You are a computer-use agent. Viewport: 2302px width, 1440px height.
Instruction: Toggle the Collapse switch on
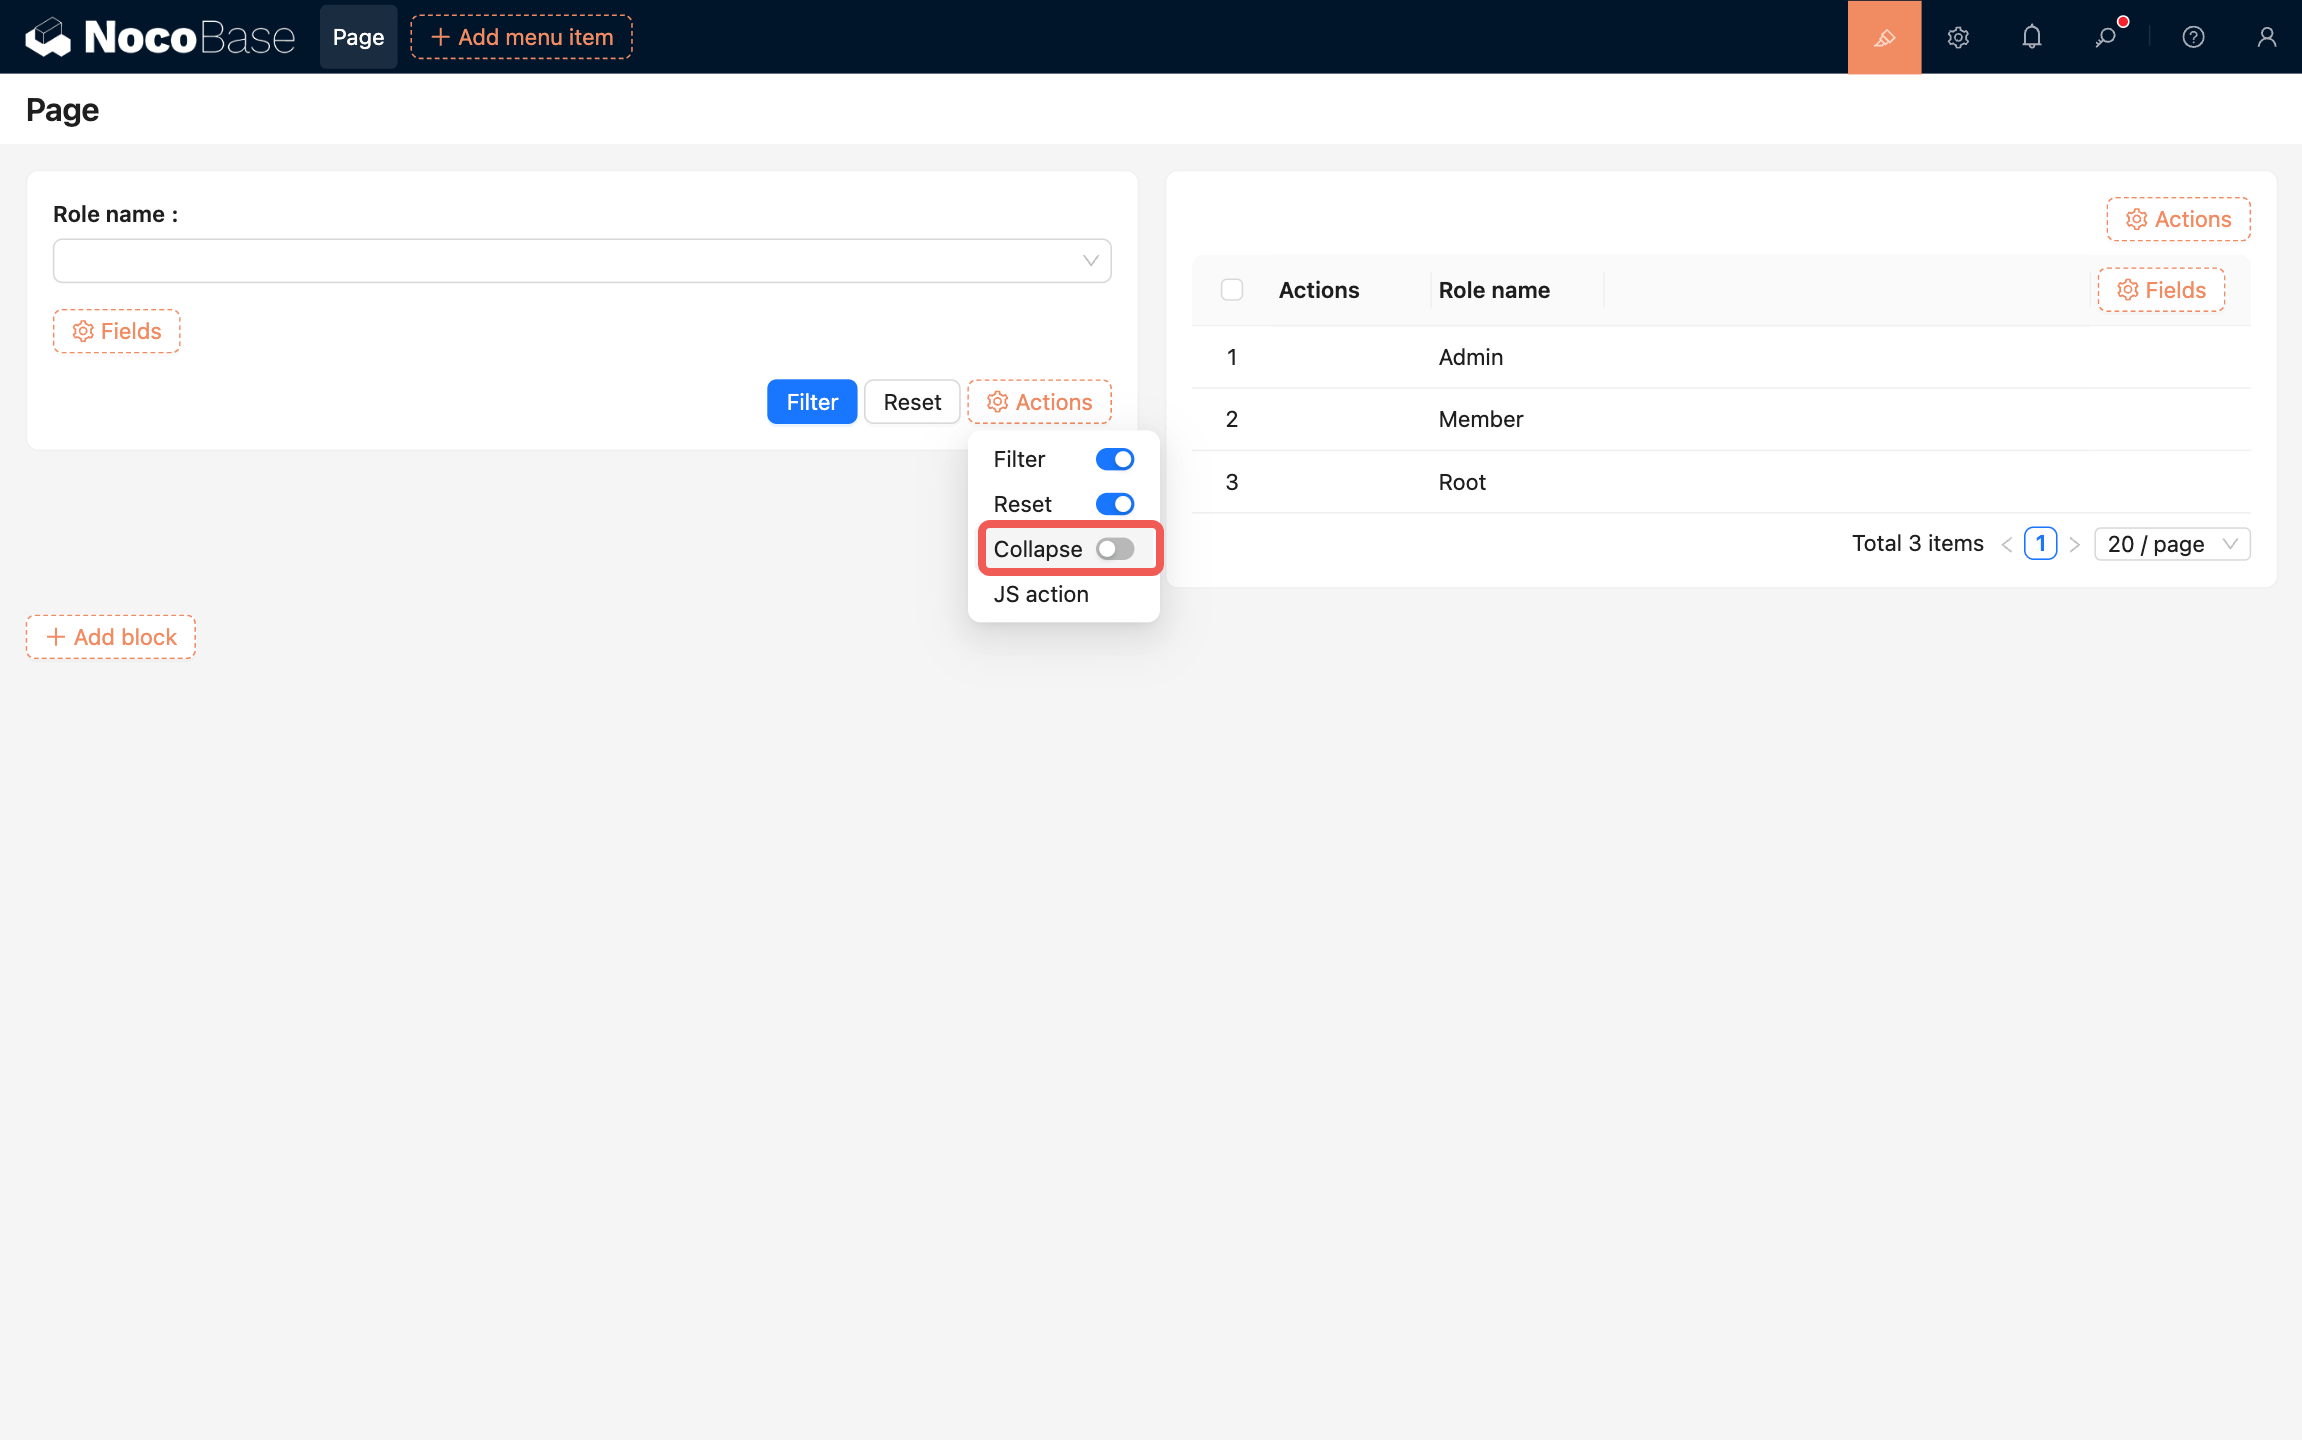pos(1115,549)
